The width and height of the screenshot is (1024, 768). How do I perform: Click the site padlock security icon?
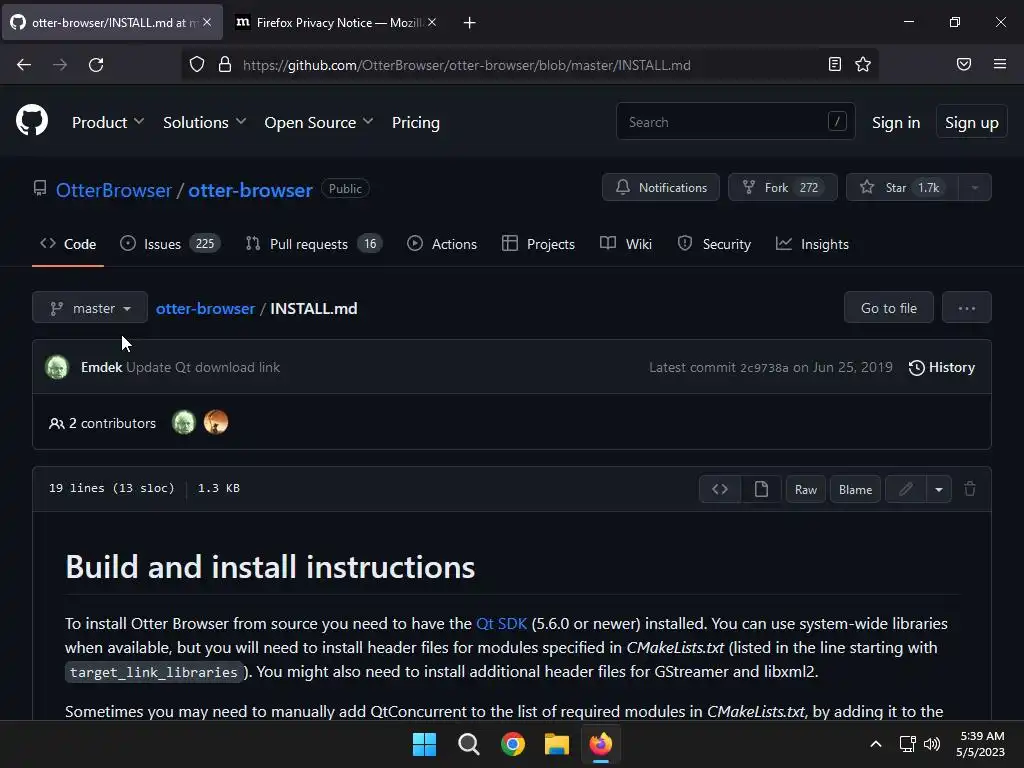click(x=225, y=65)
